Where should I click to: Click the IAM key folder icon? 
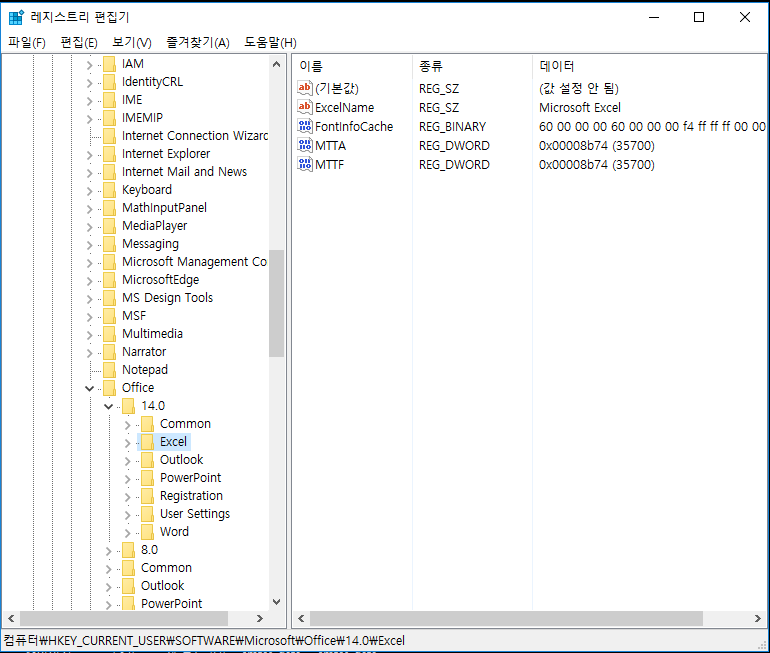coord(110,64)
